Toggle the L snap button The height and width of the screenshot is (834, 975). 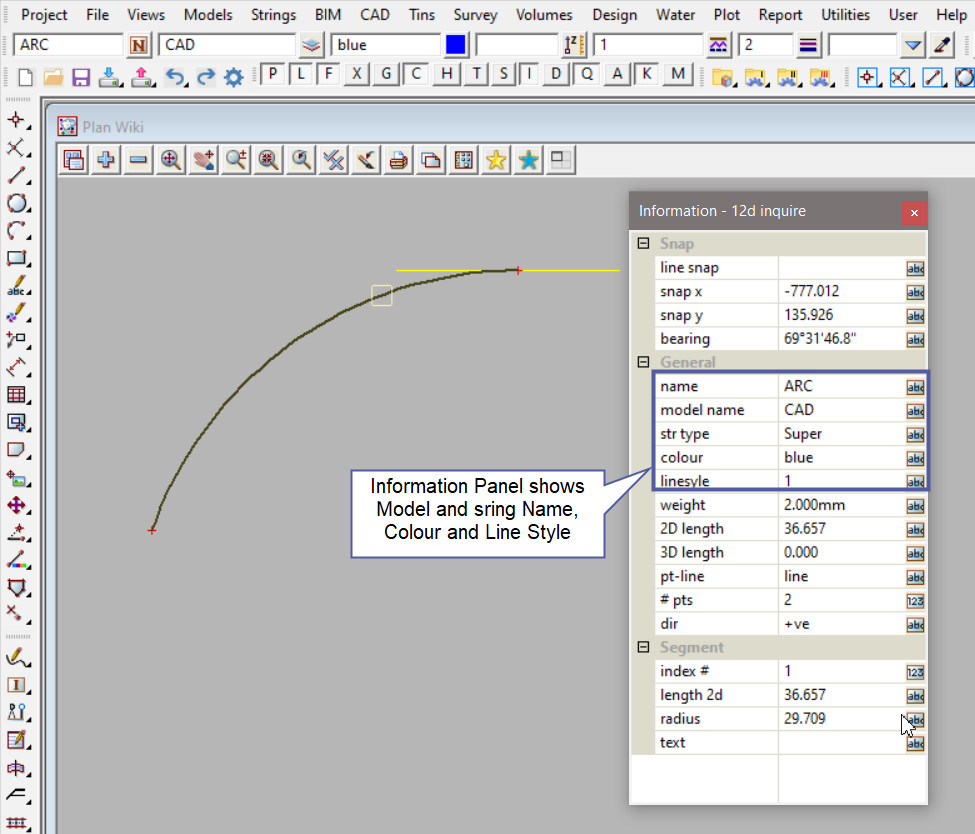(x=301, y=74)
